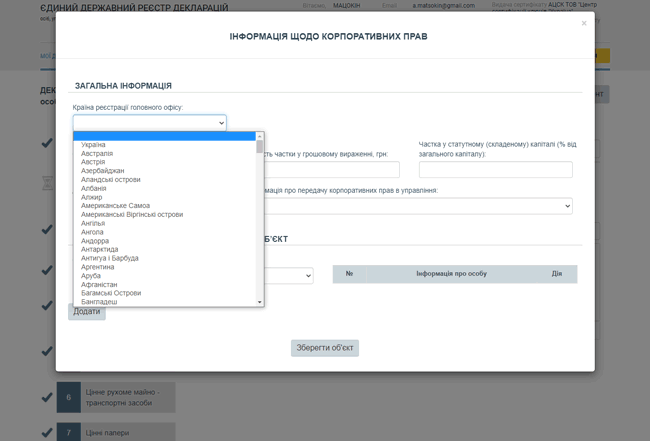Collapse the головного офісу country combo box
Image resolution: width=650 pixels, height=441 pixels.
(x=149, y=123)
